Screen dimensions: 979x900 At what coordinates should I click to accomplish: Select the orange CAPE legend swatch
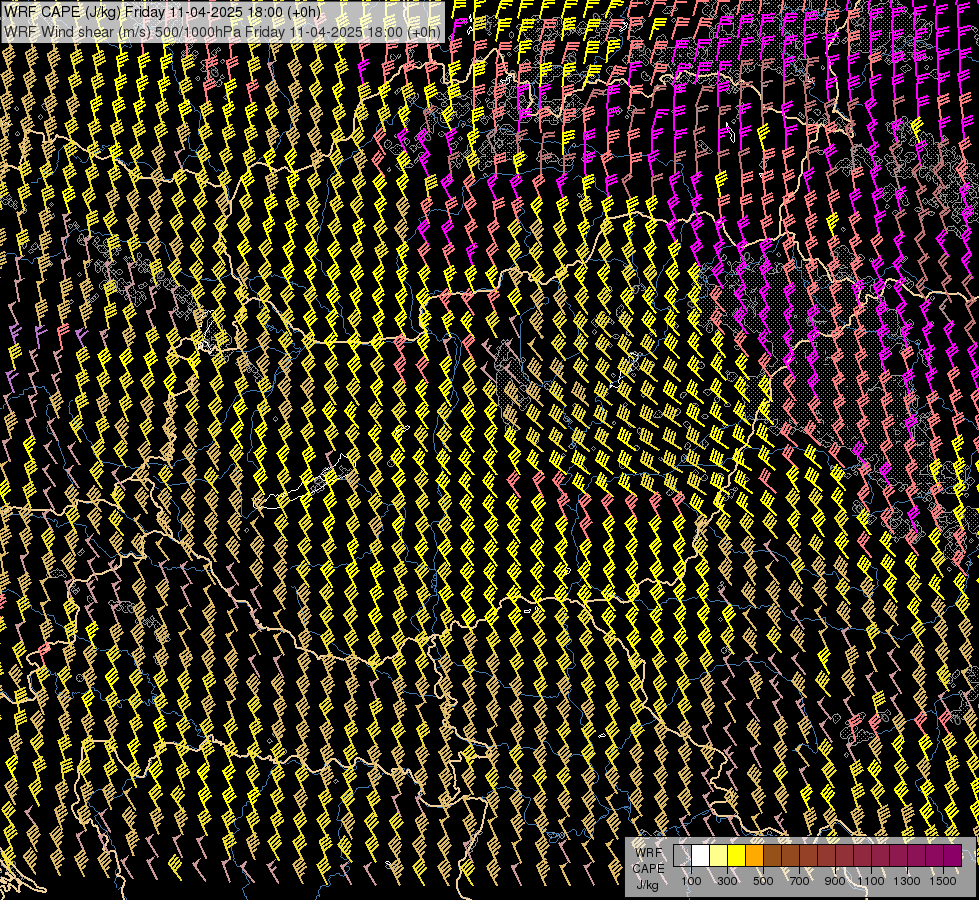(x=754, y=856)
